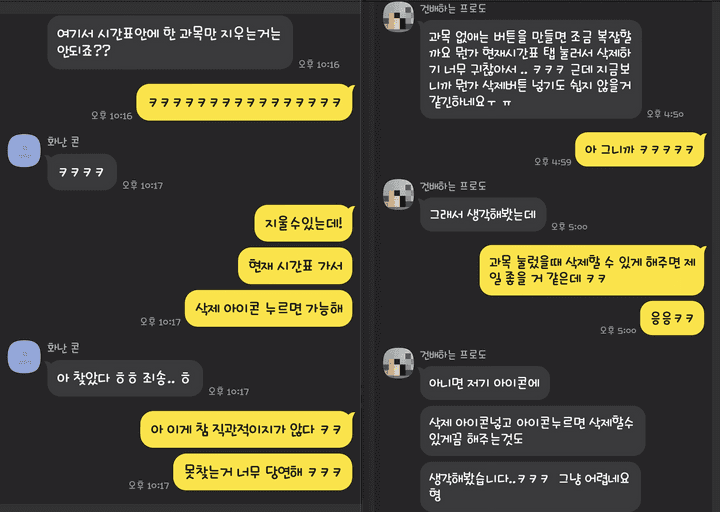The image size is (720, 512).
Task: Open the top 건배하는 프로도 profile picture
Action: [x=398, y=17]
